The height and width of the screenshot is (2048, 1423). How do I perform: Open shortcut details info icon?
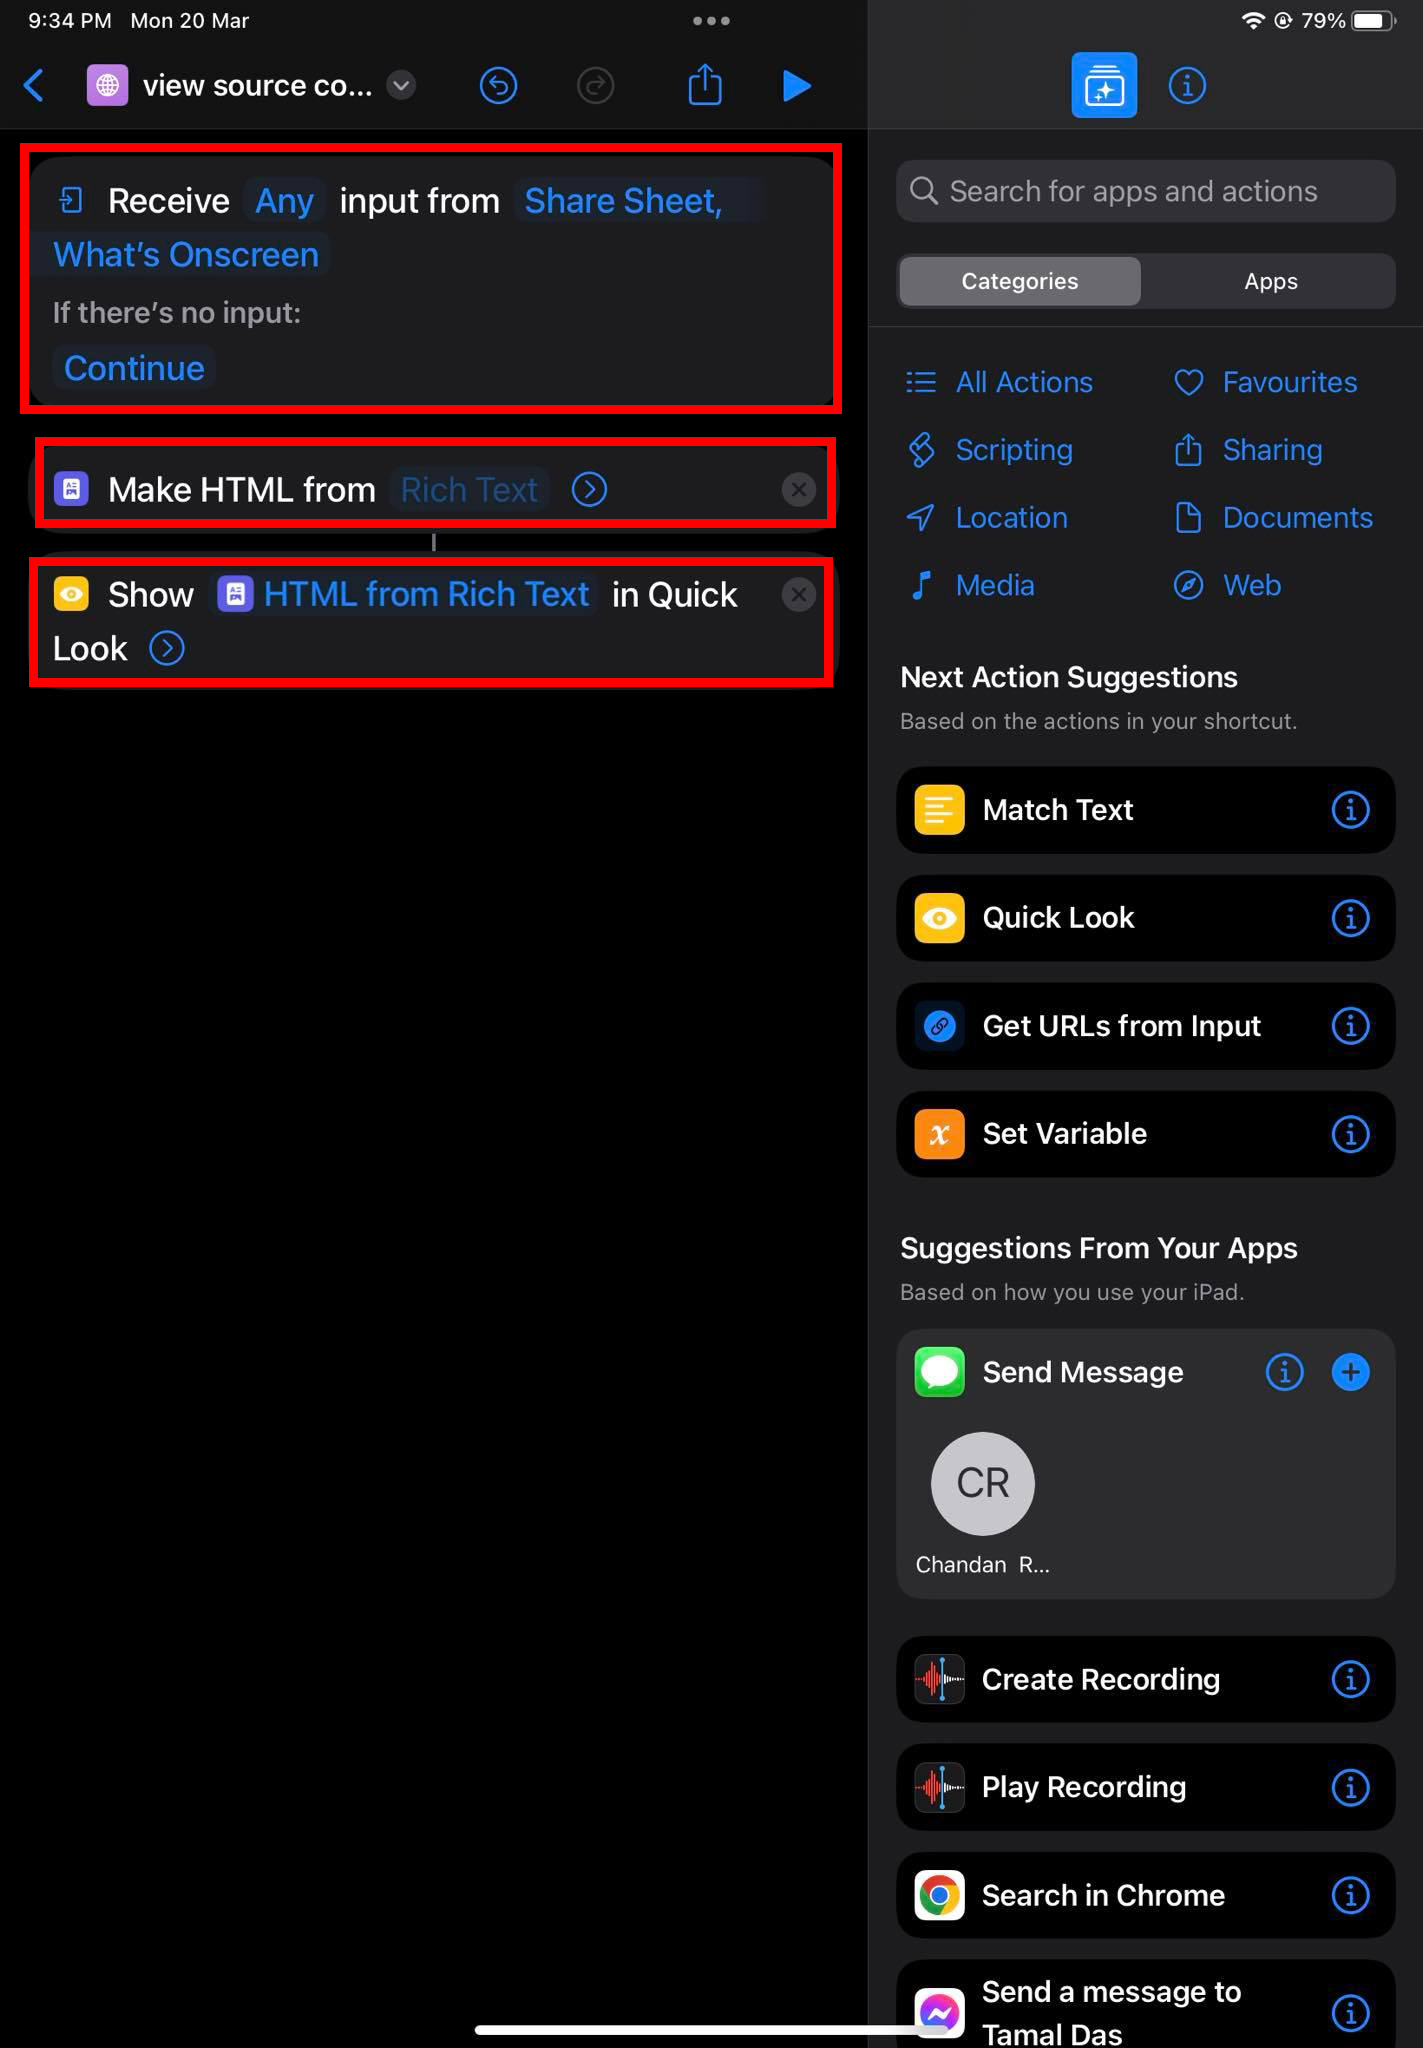coord(1187,86)
